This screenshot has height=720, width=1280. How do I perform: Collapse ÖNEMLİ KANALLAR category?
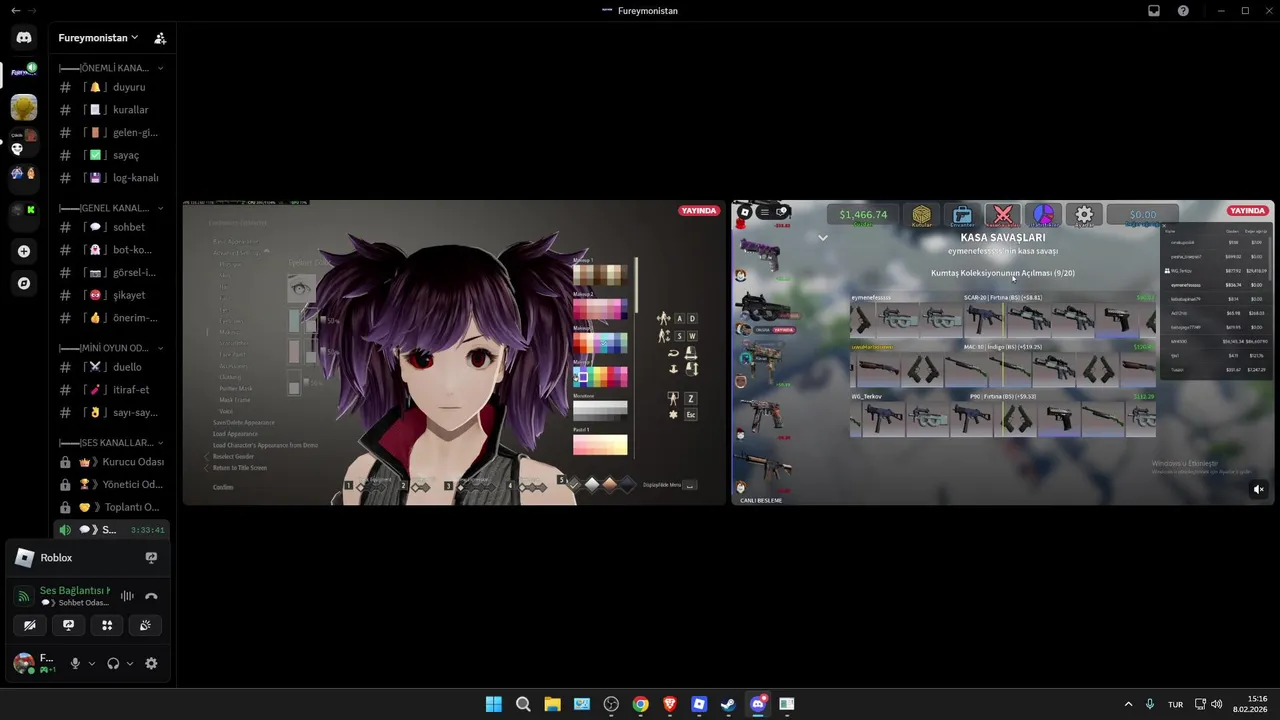[110, 68]
